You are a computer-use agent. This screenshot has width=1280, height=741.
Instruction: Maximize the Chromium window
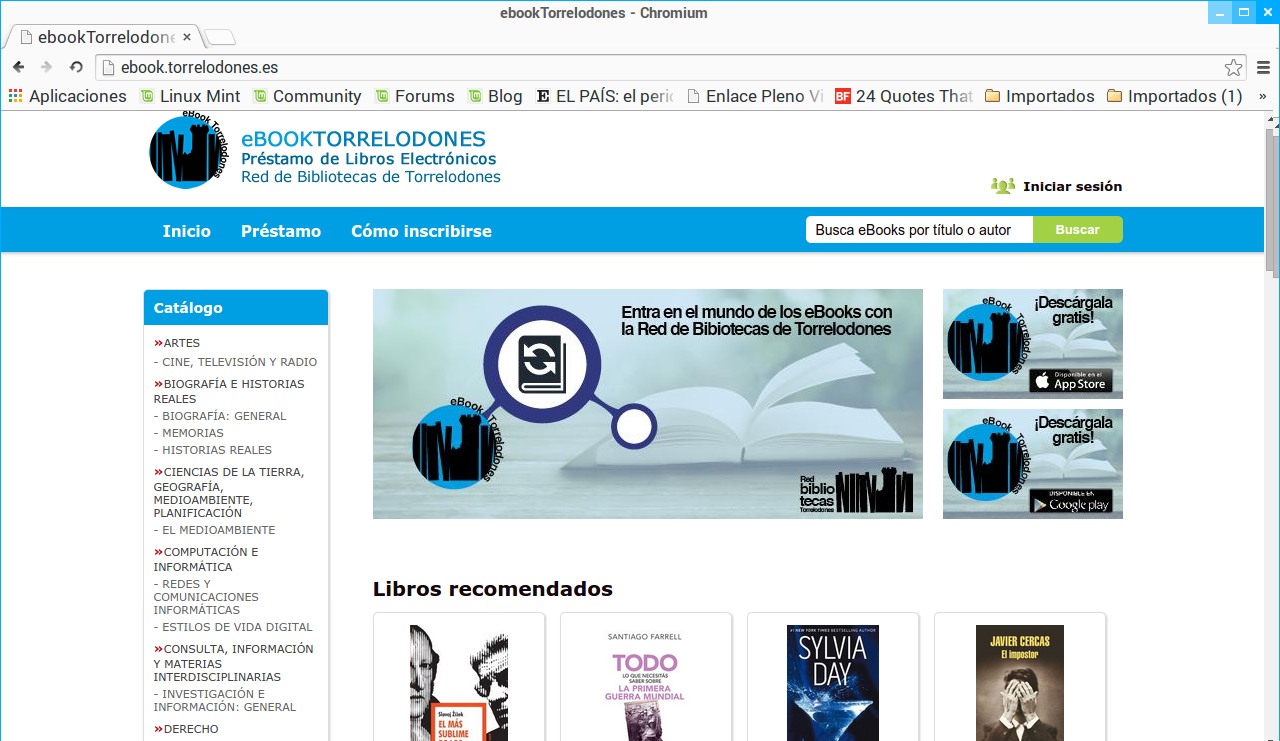tap(1244, 12)
